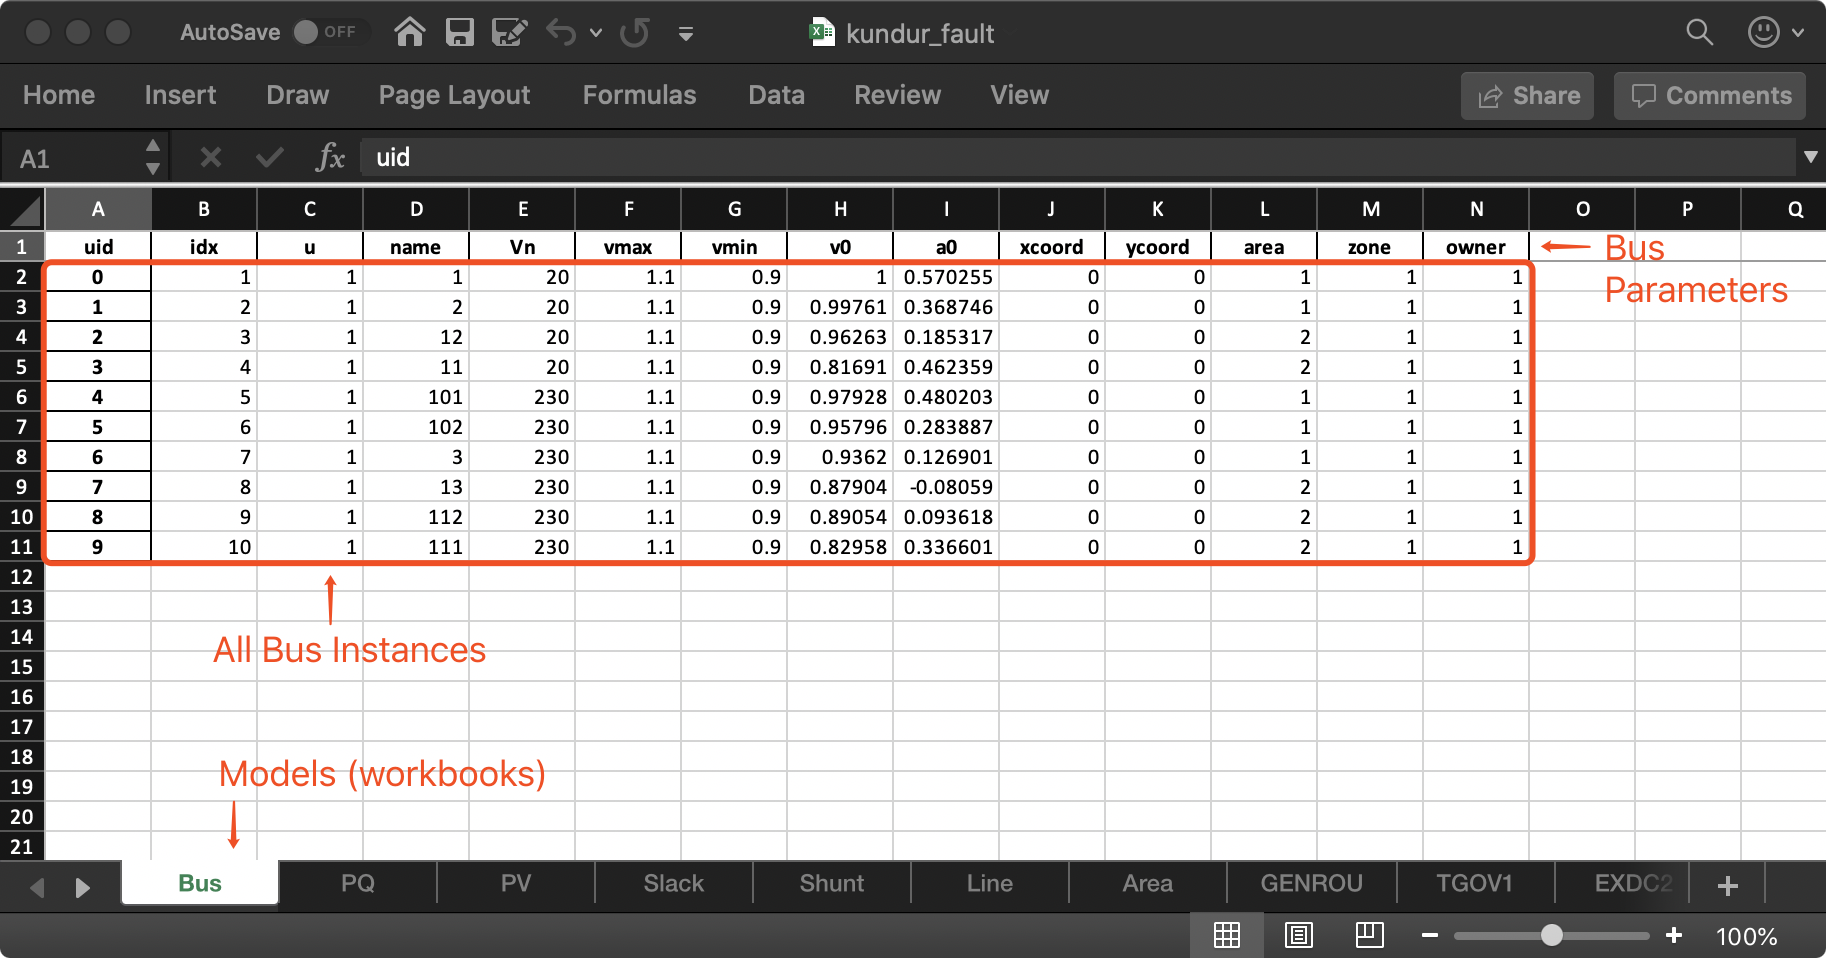The height and width of the screenshot is (958, 1826).
Task: Click the xcoord header cell
Action: pos(1052,247)
